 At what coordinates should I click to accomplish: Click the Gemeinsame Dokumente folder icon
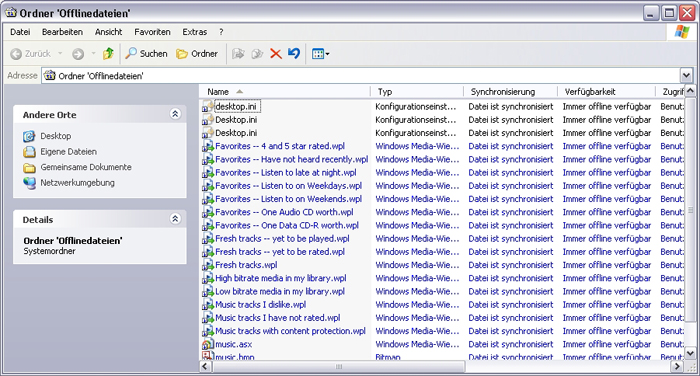point(29,167)
